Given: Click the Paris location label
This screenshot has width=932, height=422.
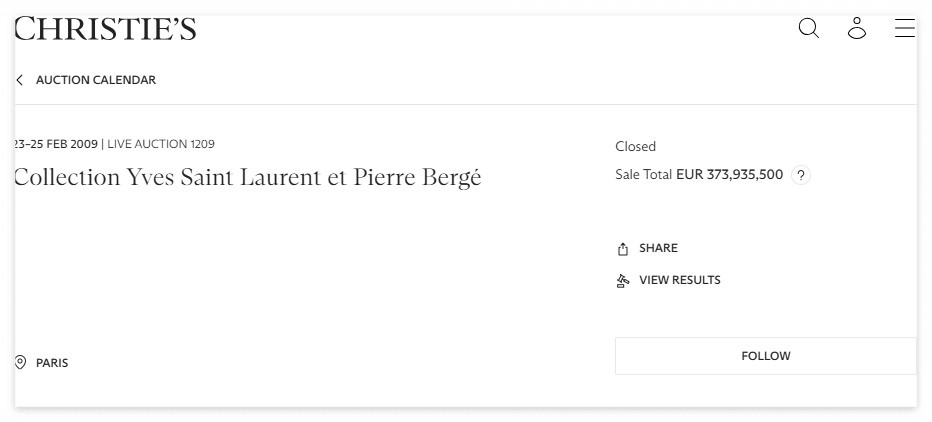Looking at the screenshot, I should [52, 363].
